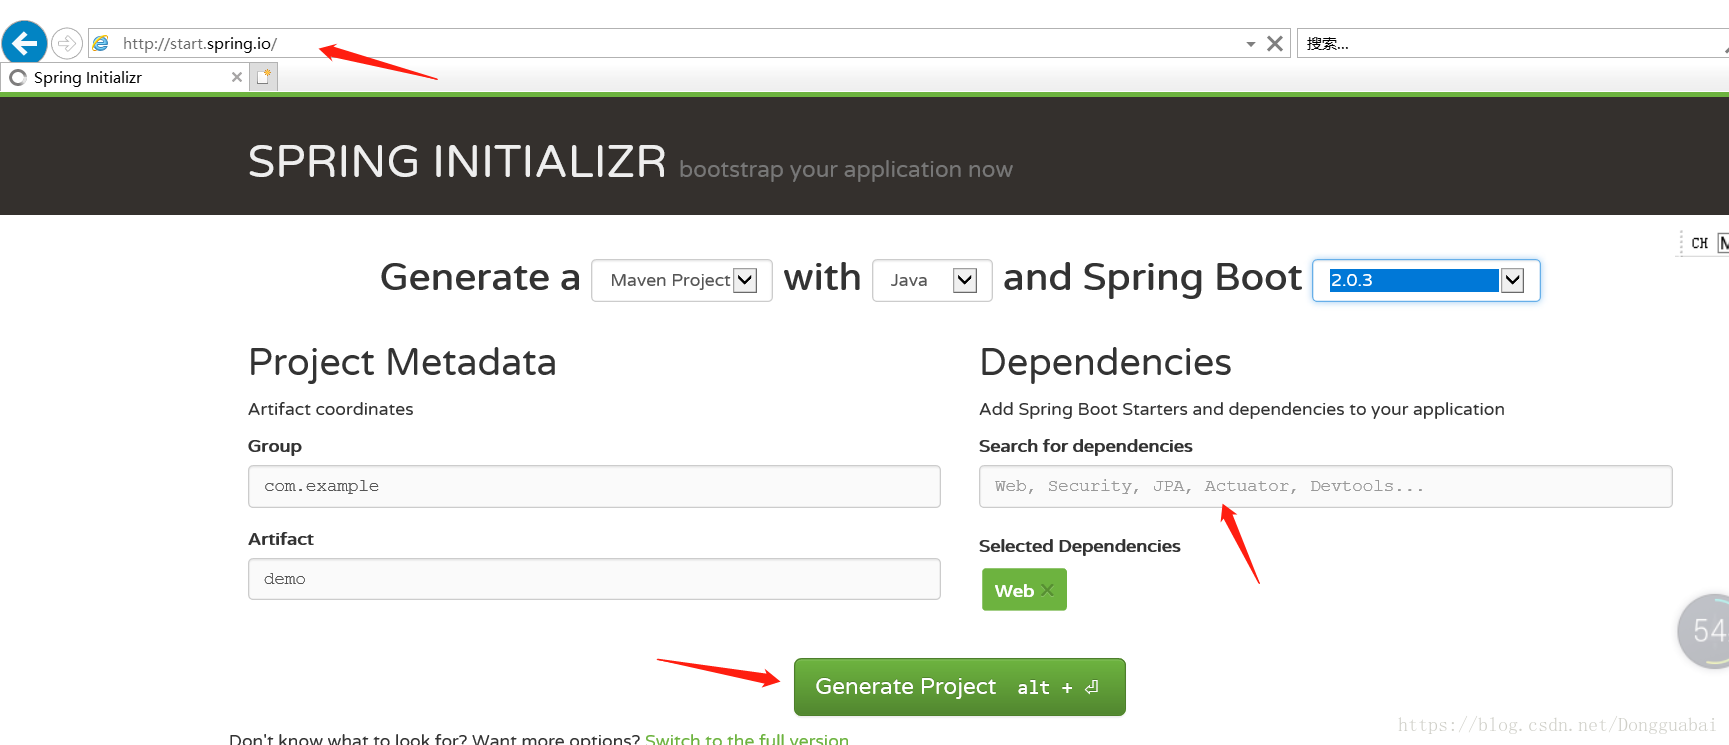The width and height of the screenshot is (1729, 745).
Task: Select the Spring Initializr tab
Action: (124, 77)
